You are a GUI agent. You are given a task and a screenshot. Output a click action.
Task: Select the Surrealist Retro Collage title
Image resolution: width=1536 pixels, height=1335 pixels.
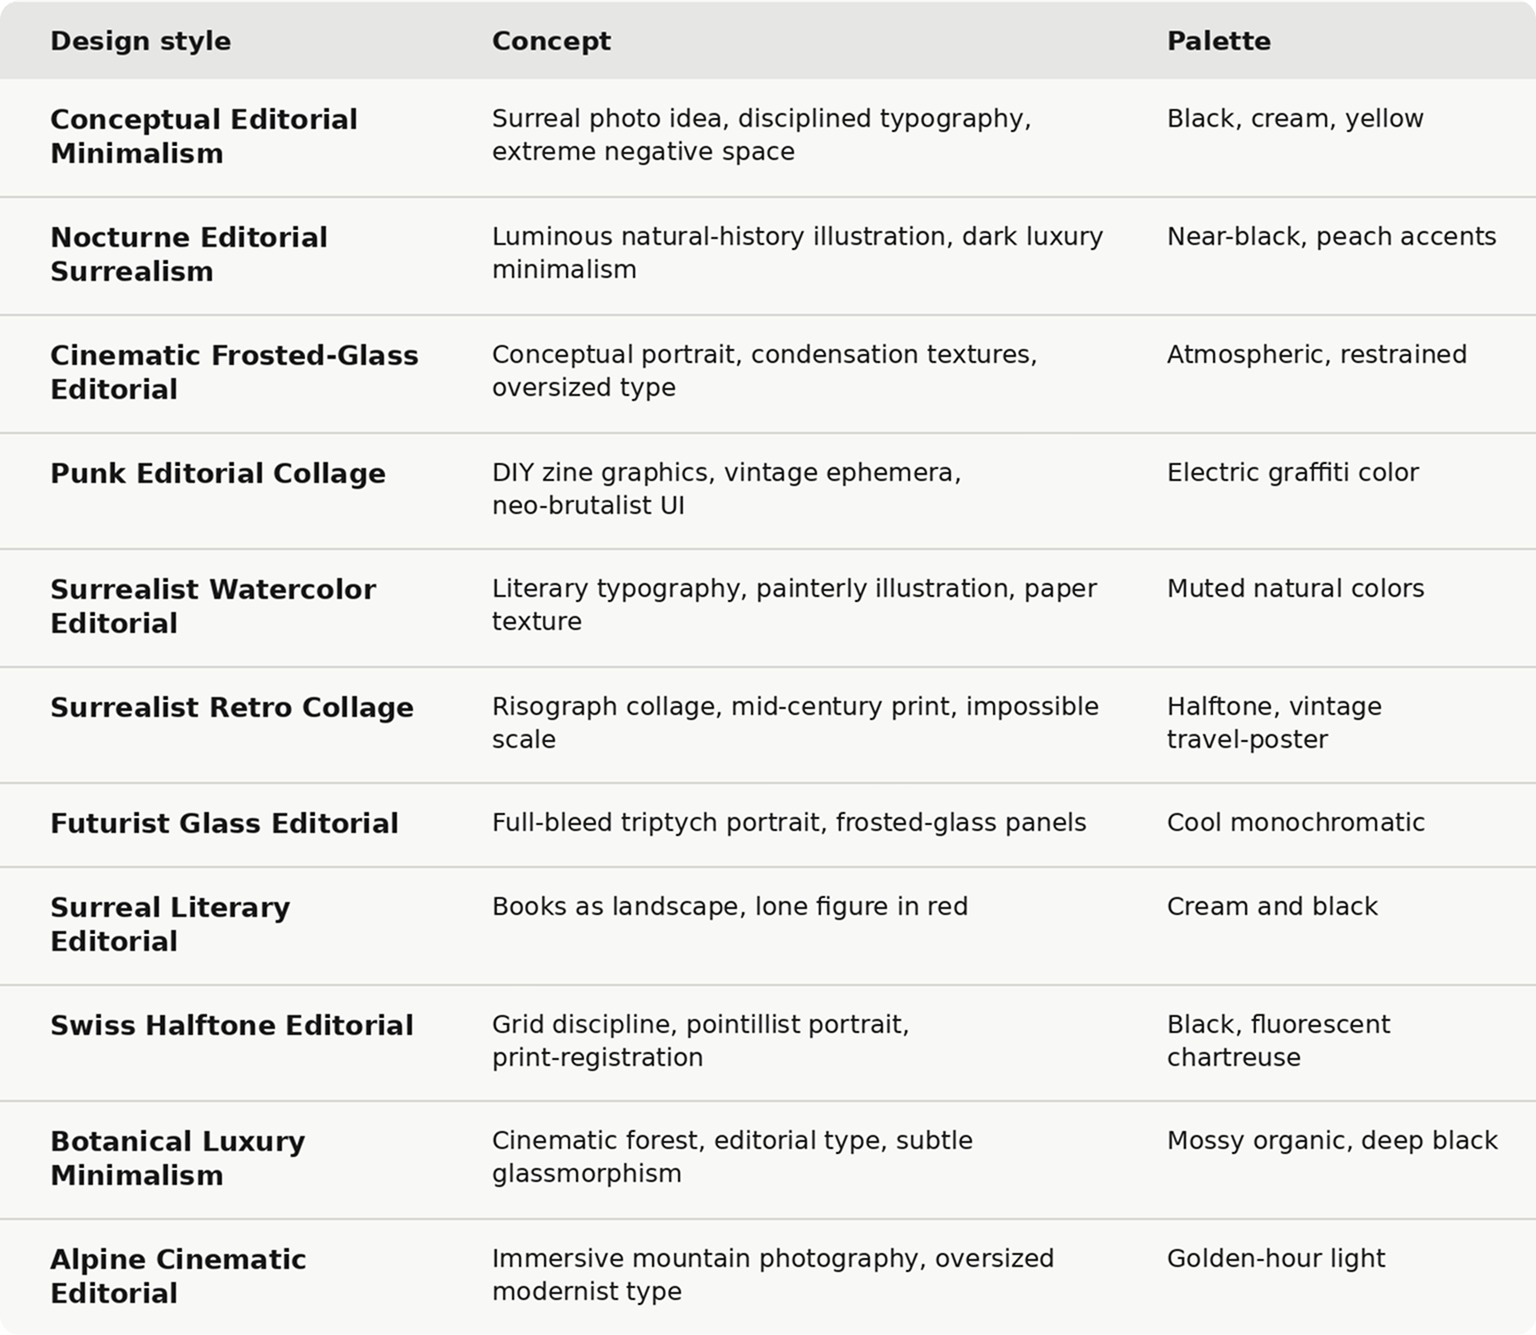[x=232, y=707]
